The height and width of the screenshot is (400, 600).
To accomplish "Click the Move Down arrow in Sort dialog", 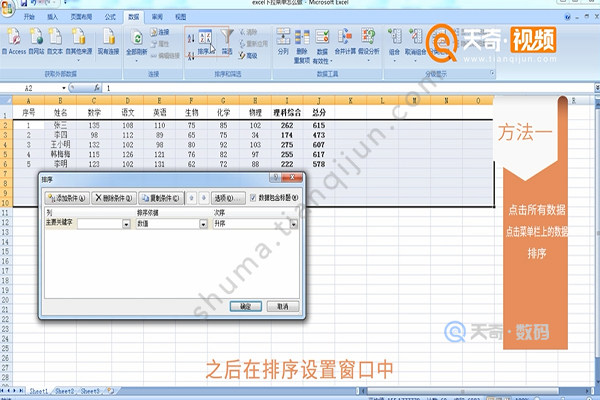I will [x=204, y=198].
